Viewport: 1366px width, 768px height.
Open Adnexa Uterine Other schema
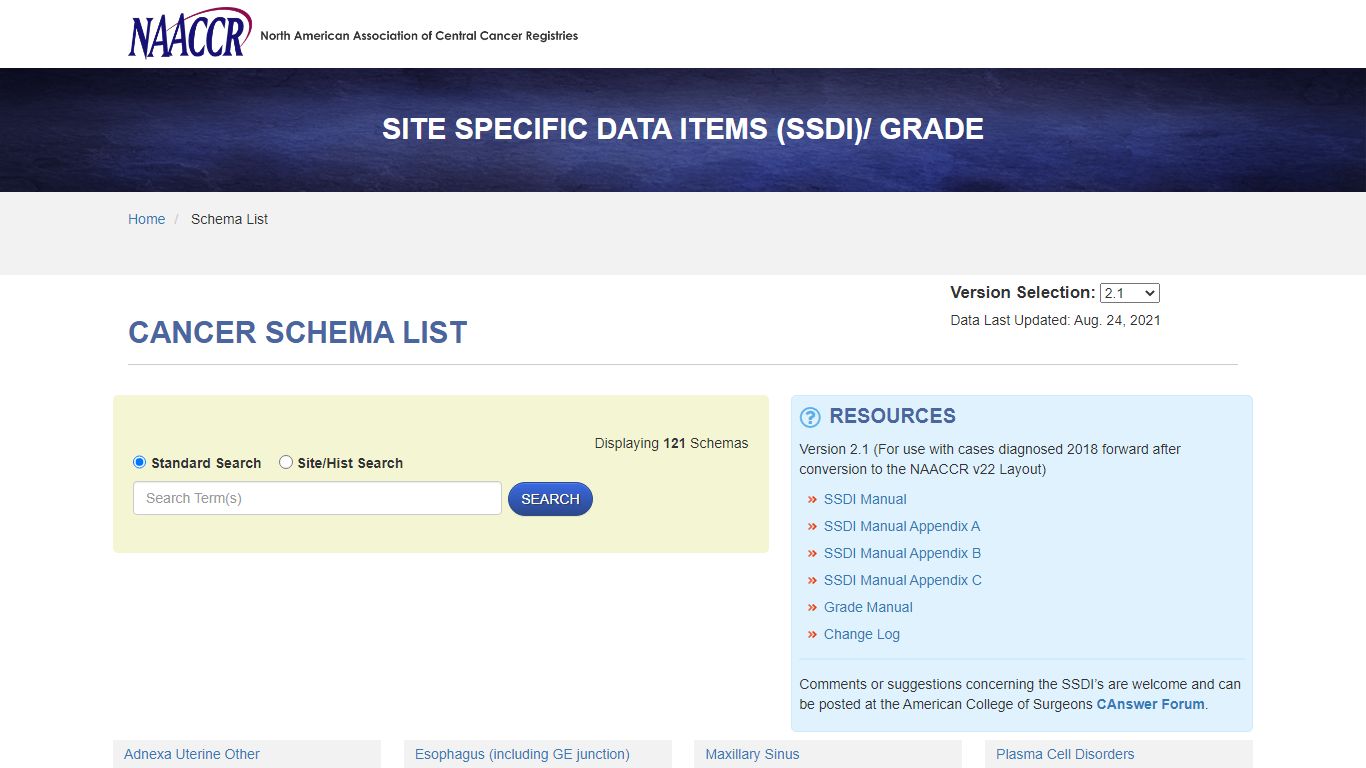pos(192,754)
